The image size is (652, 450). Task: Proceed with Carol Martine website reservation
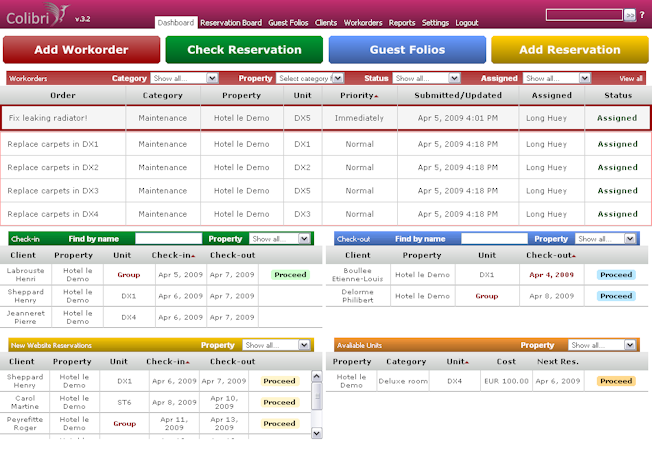point(279,402)
